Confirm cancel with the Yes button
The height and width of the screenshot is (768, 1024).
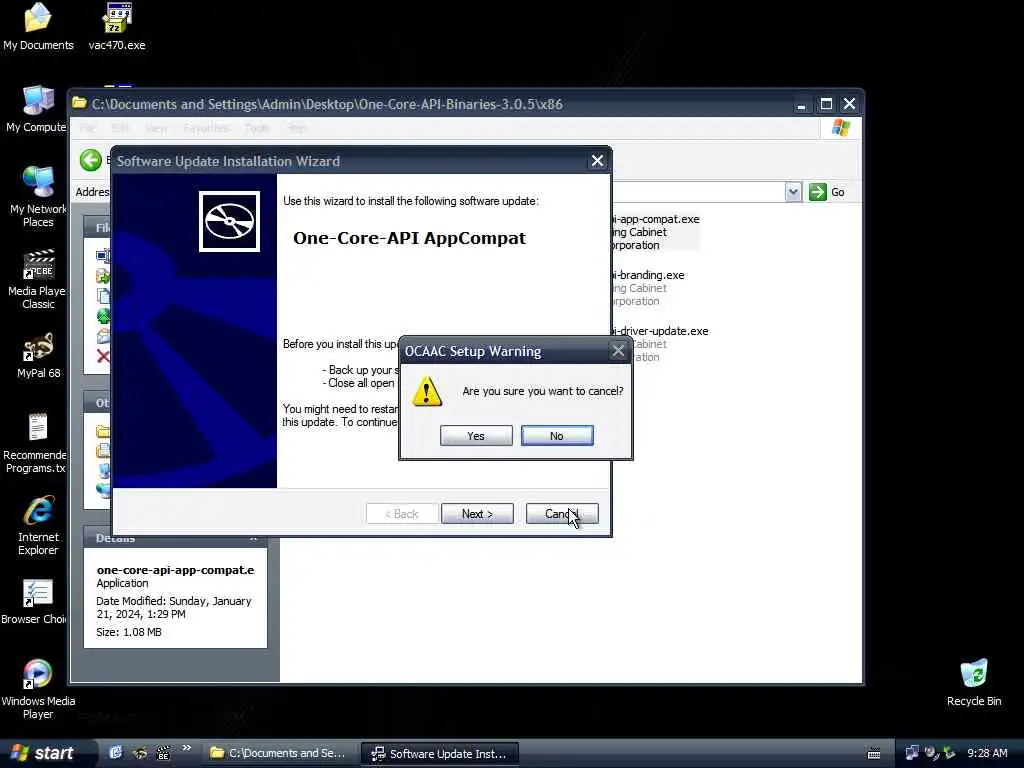[476, 436]
